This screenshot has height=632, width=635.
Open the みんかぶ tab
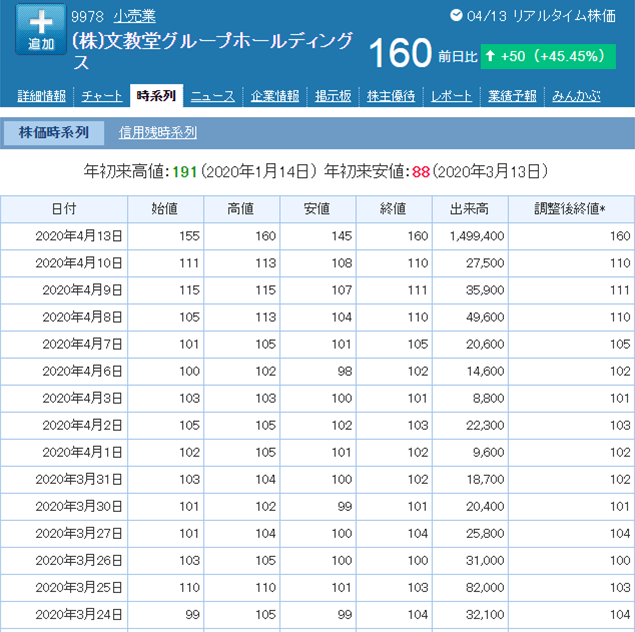click(x=576, y=96)
